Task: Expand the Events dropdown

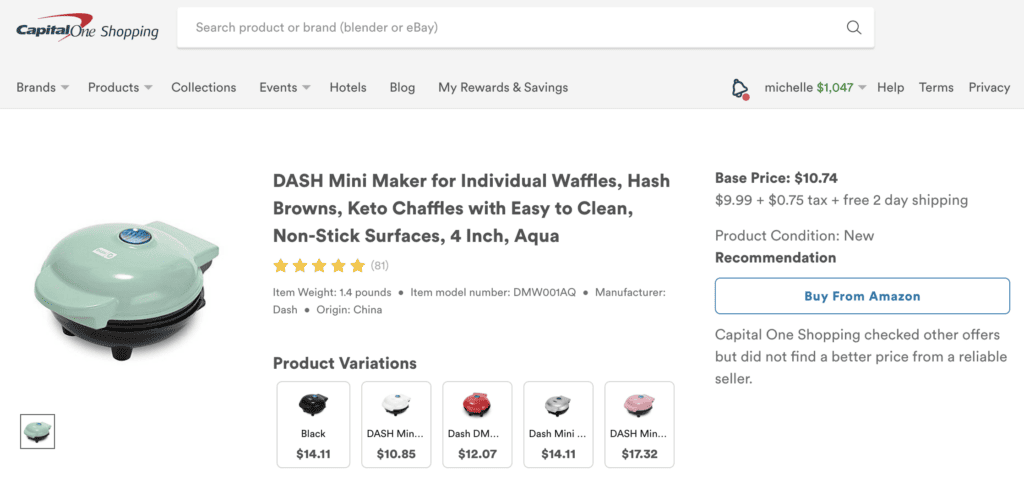Action: 285,88
